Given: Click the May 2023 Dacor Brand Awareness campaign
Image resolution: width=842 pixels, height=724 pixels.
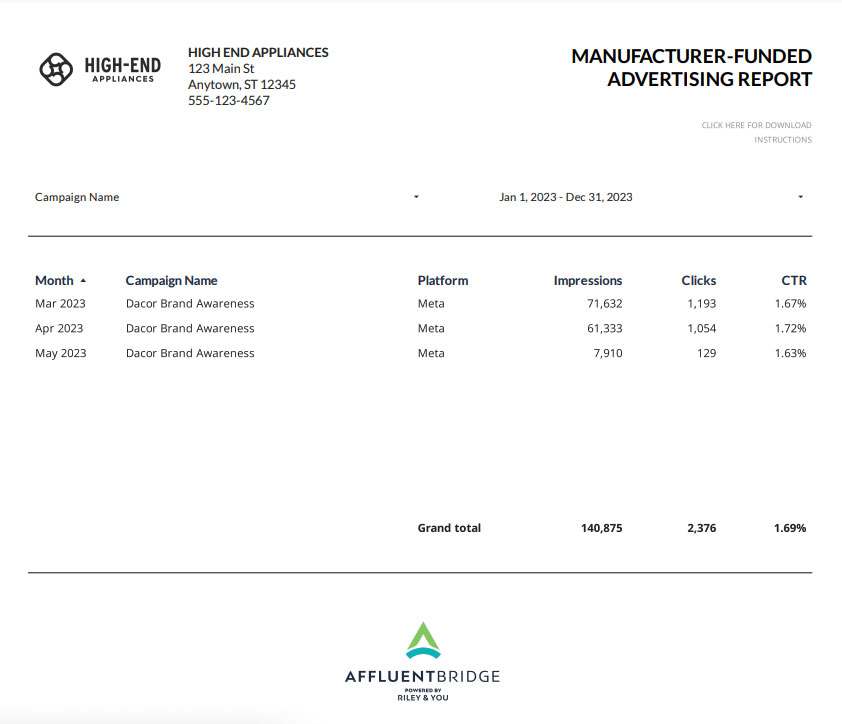Looking at the screenshot, I should (x=190, y=353).
